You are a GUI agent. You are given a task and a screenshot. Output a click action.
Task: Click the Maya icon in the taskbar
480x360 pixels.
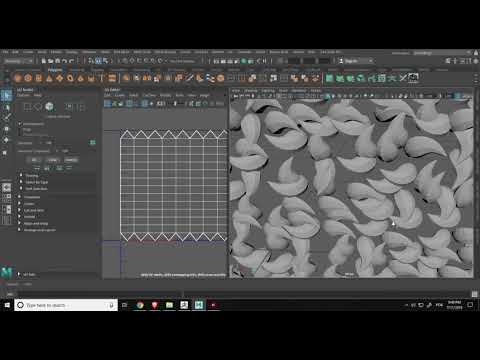(x=199, y=305)
